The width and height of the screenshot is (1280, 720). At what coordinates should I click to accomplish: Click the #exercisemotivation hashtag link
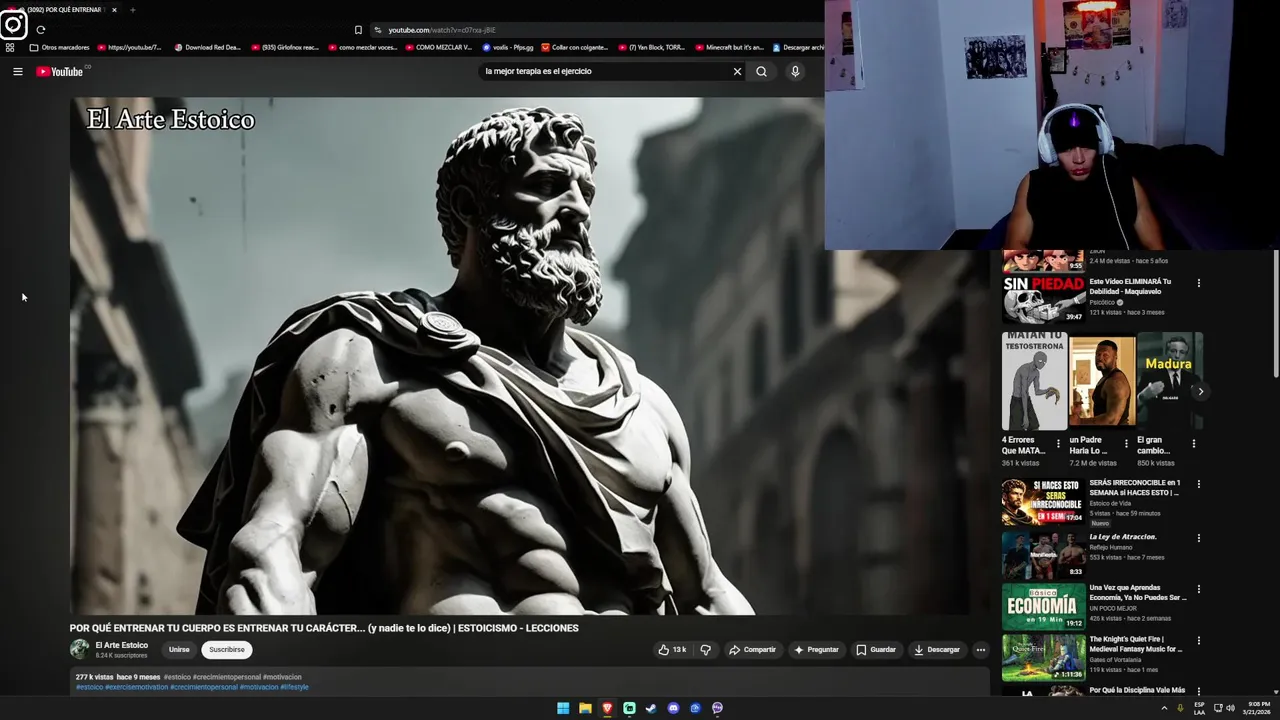136,687
